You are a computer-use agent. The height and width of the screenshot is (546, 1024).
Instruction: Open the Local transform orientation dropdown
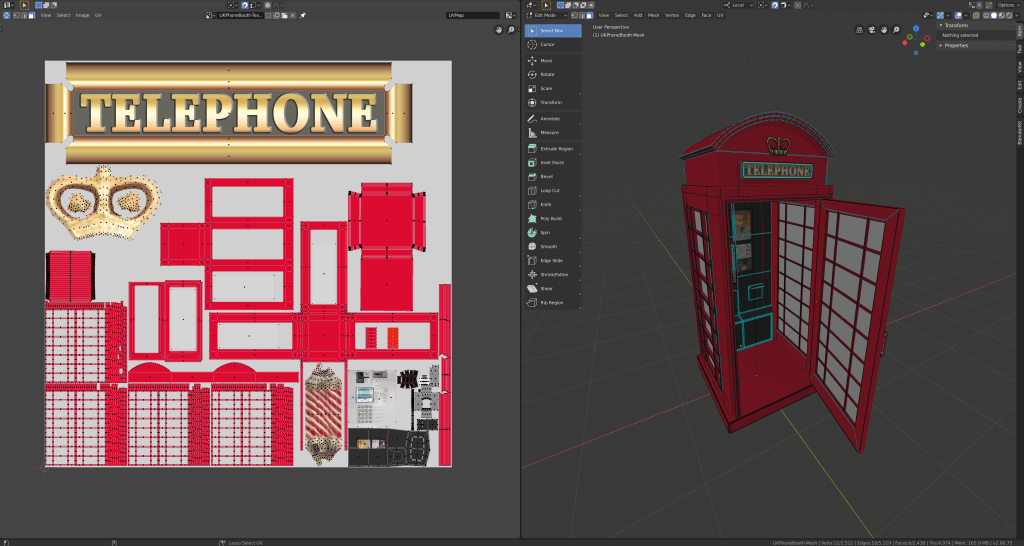(x=740, y=5)
